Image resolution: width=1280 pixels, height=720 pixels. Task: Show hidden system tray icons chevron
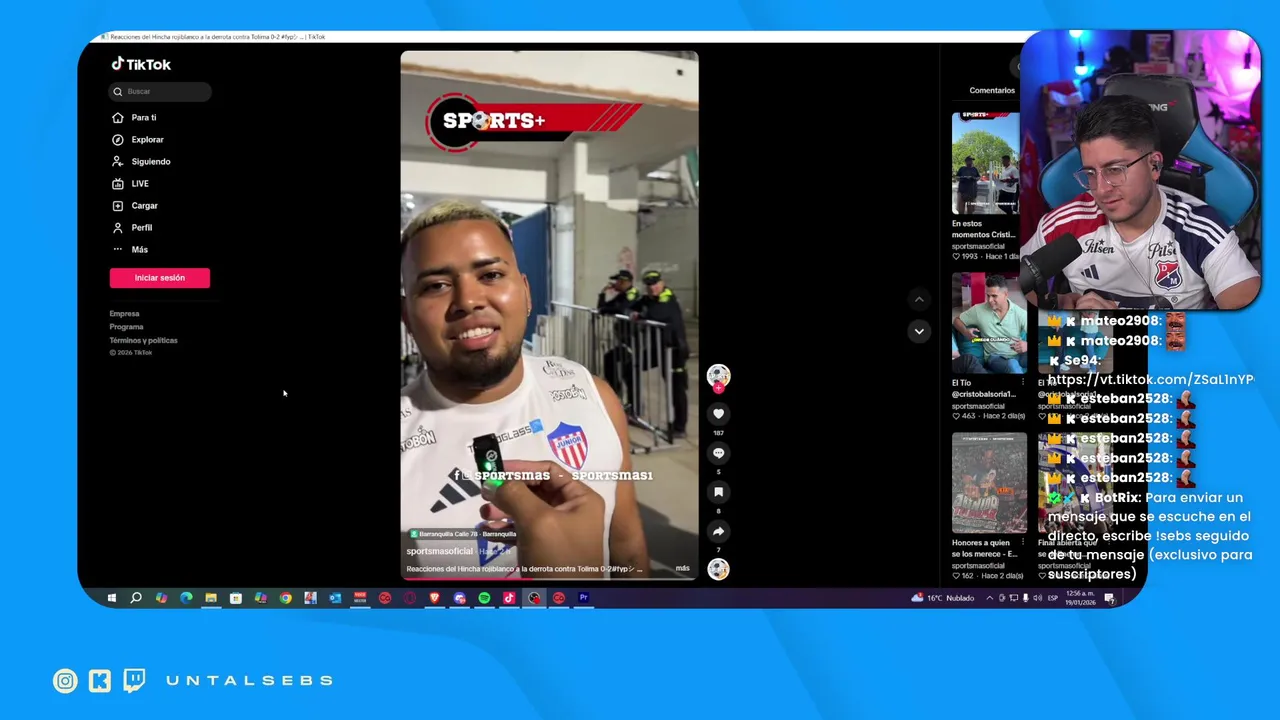(x=990, y=598)
